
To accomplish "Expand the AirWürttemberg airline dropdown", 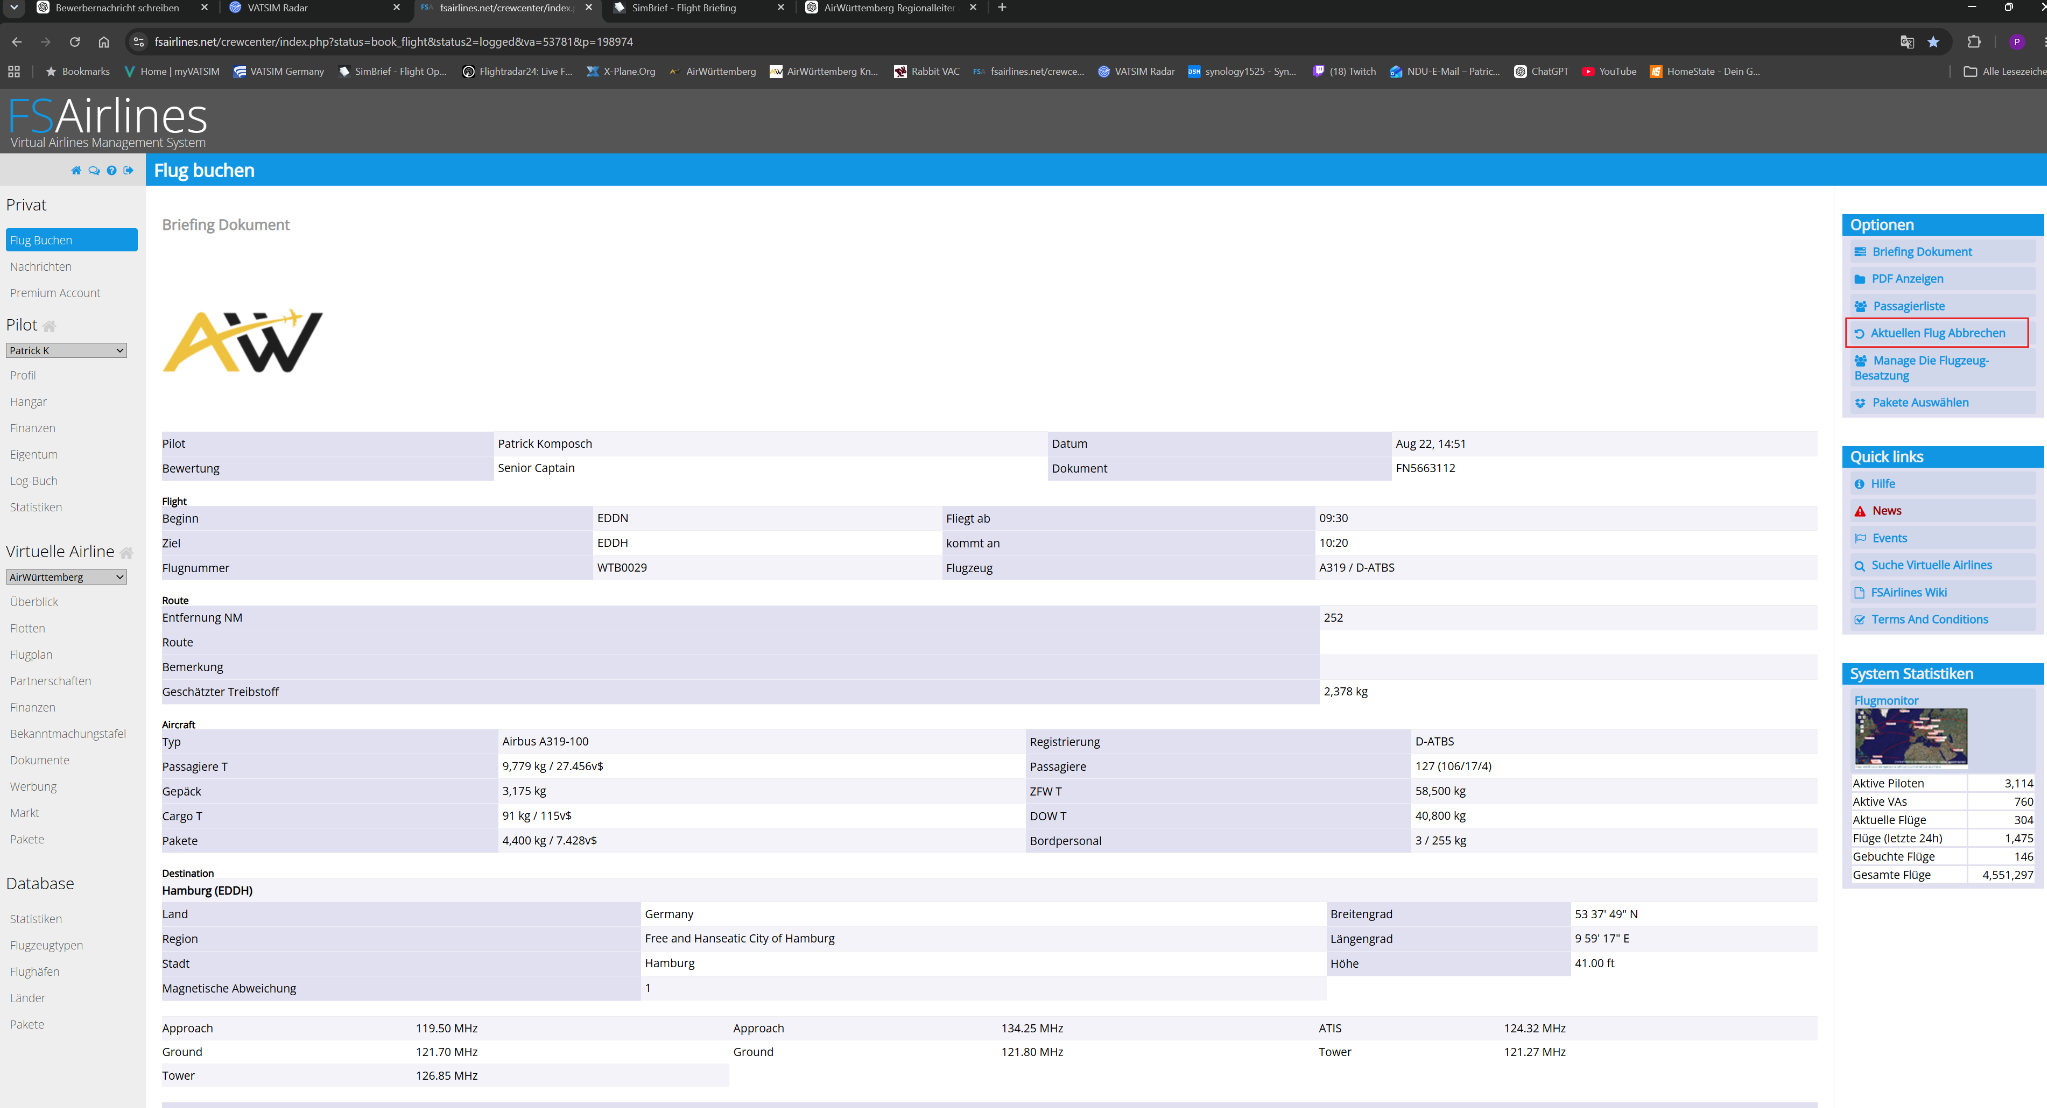I will [x=66, y=577].
